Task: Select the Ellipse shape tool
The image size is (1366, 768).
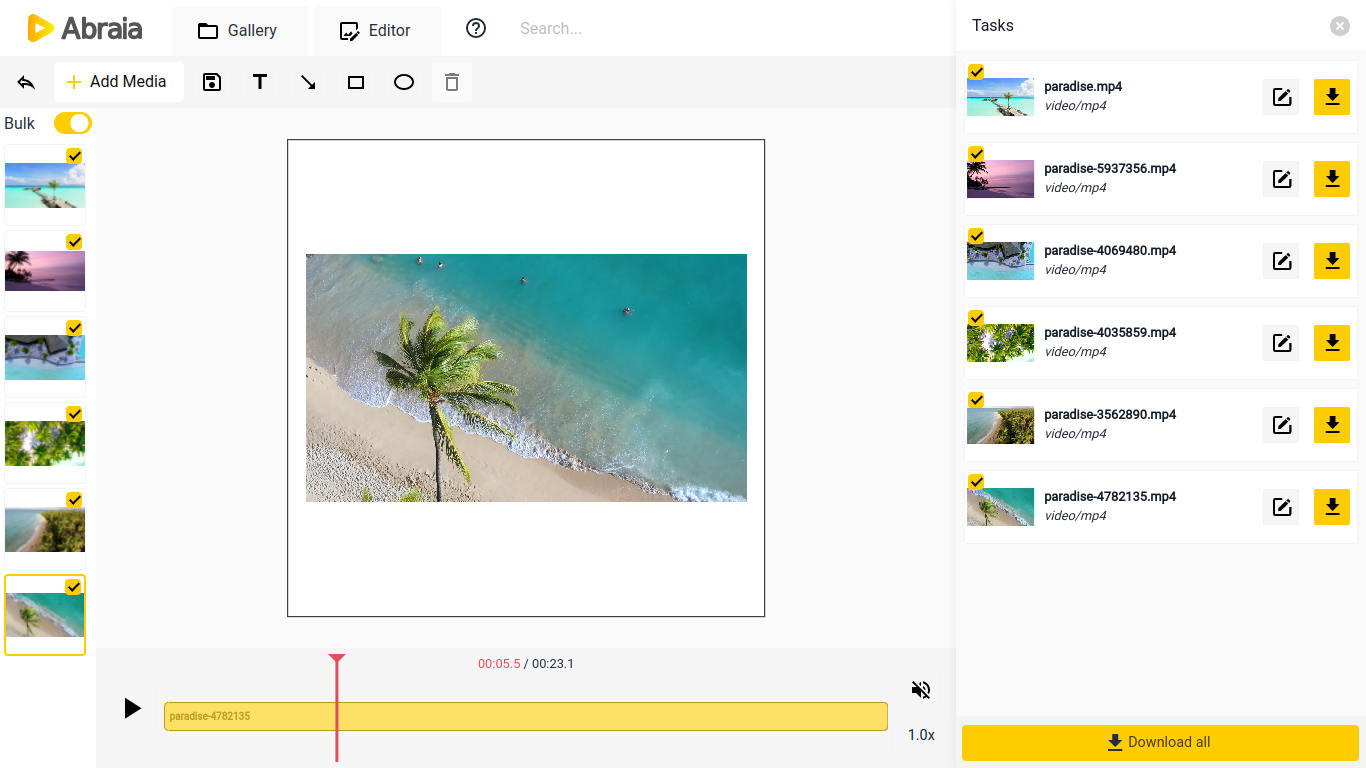Action: point(403,82)
